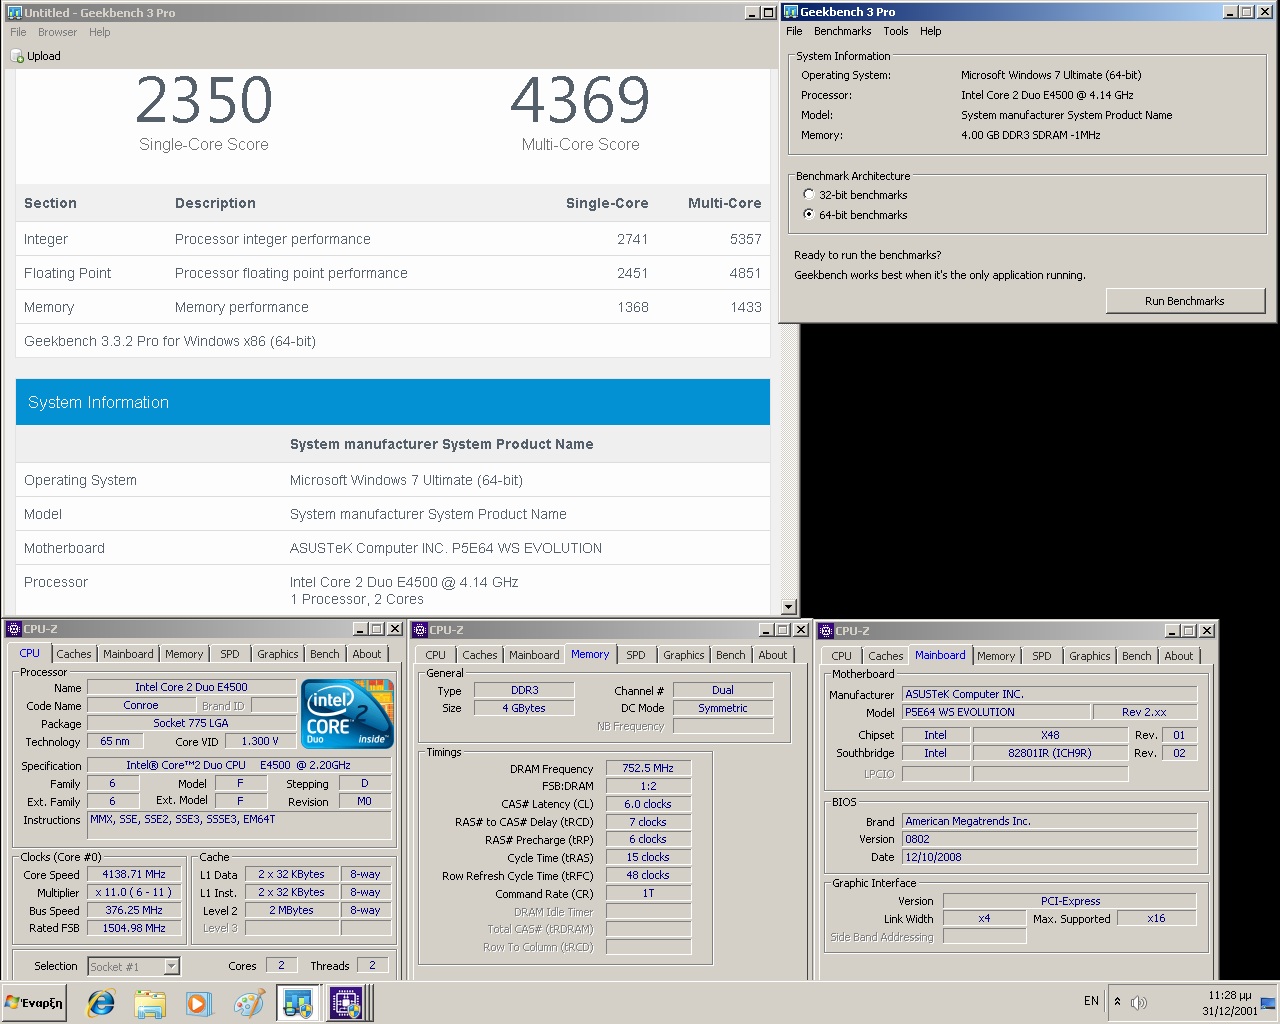Switch to Mainboard tab in left CPU-Z
Screen dimensions: 1280x1024
click(x=129, y=654)
